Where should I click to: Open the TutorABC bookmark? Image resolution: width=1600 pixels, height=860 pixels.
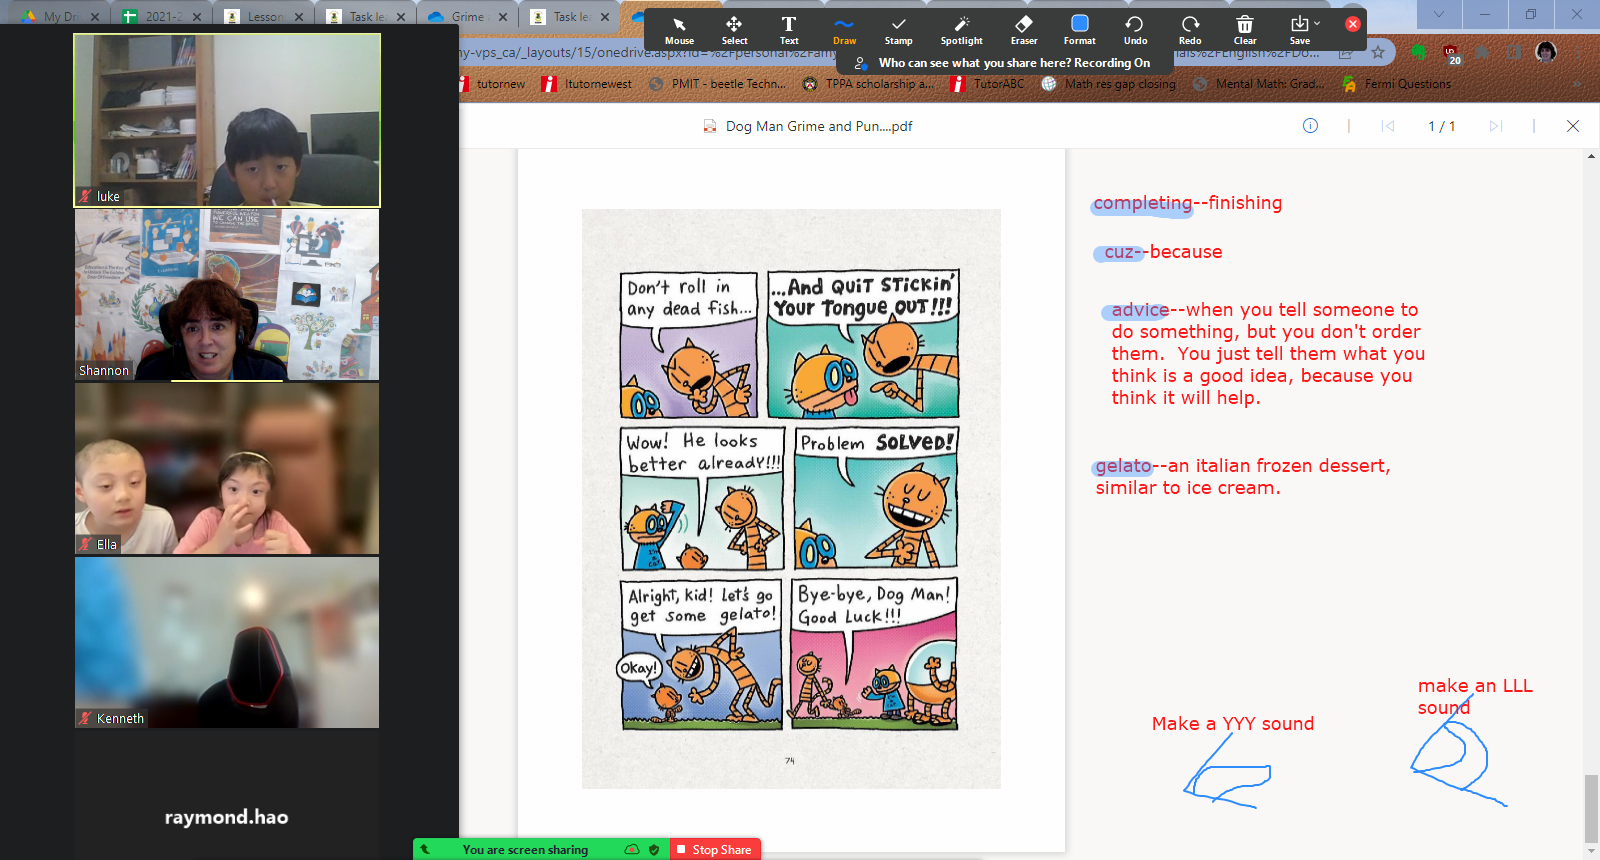click(x=988, y=84)
